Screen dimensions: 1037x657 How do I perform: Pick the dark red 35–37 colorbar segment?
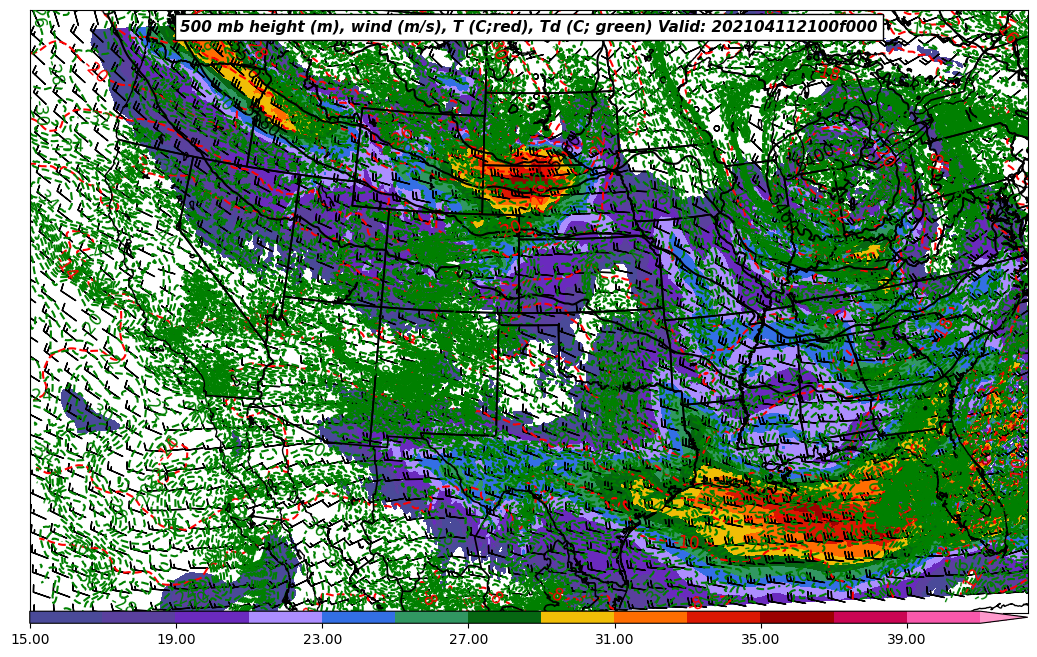(796, 617)
